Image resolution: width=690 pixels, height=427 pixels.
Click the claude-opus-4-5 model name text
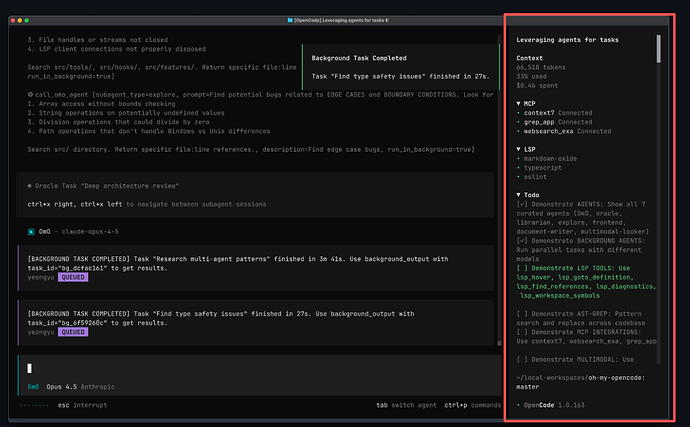point(90,232)
